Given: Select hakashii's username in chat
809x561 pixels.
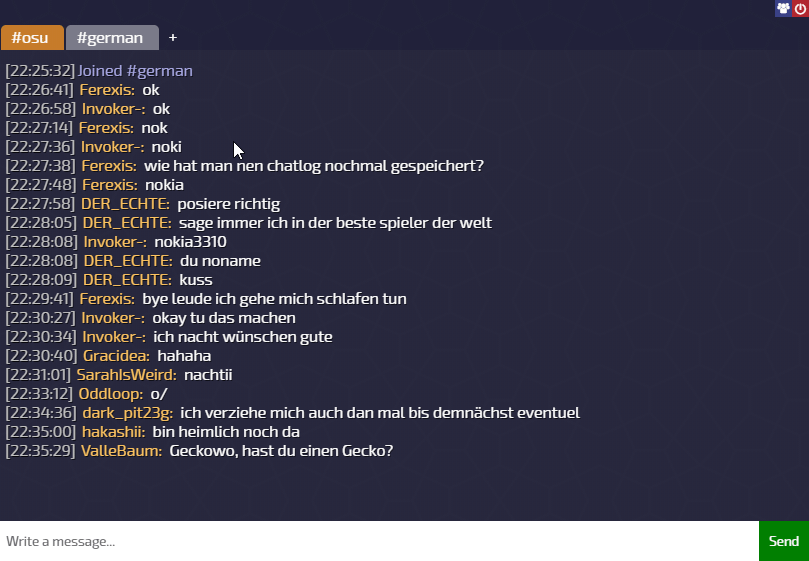Looking at the screenshot, I should 114,432.
